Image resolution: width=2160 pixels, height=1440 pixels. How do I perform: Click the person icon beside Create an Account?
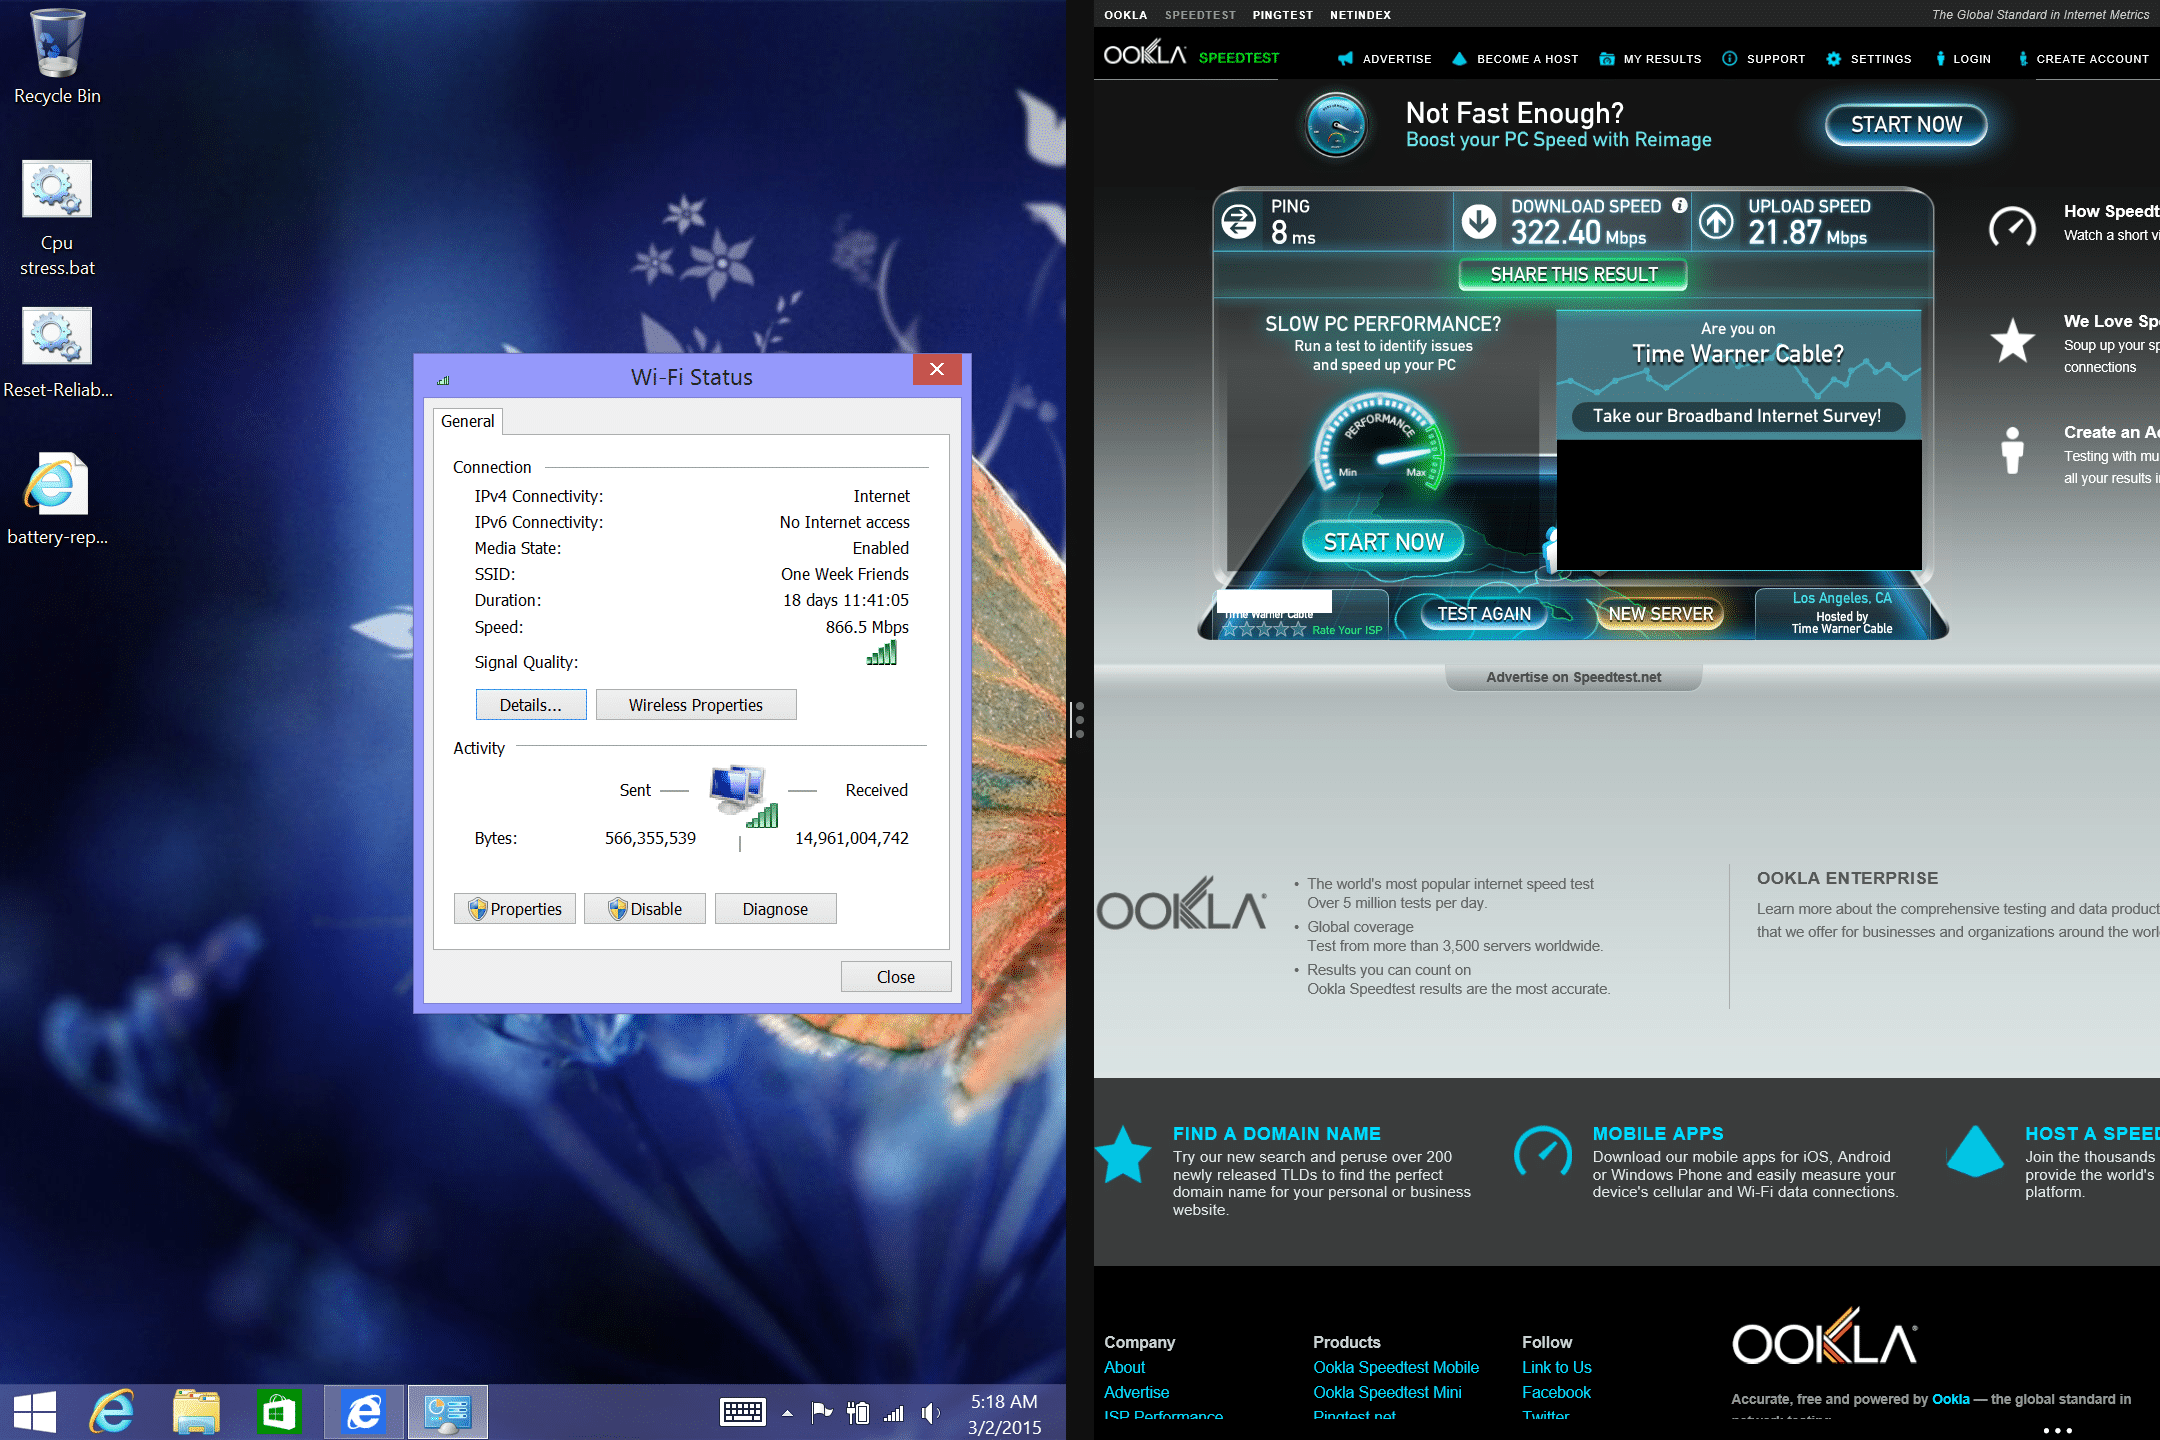click(x=2012, y=450)
